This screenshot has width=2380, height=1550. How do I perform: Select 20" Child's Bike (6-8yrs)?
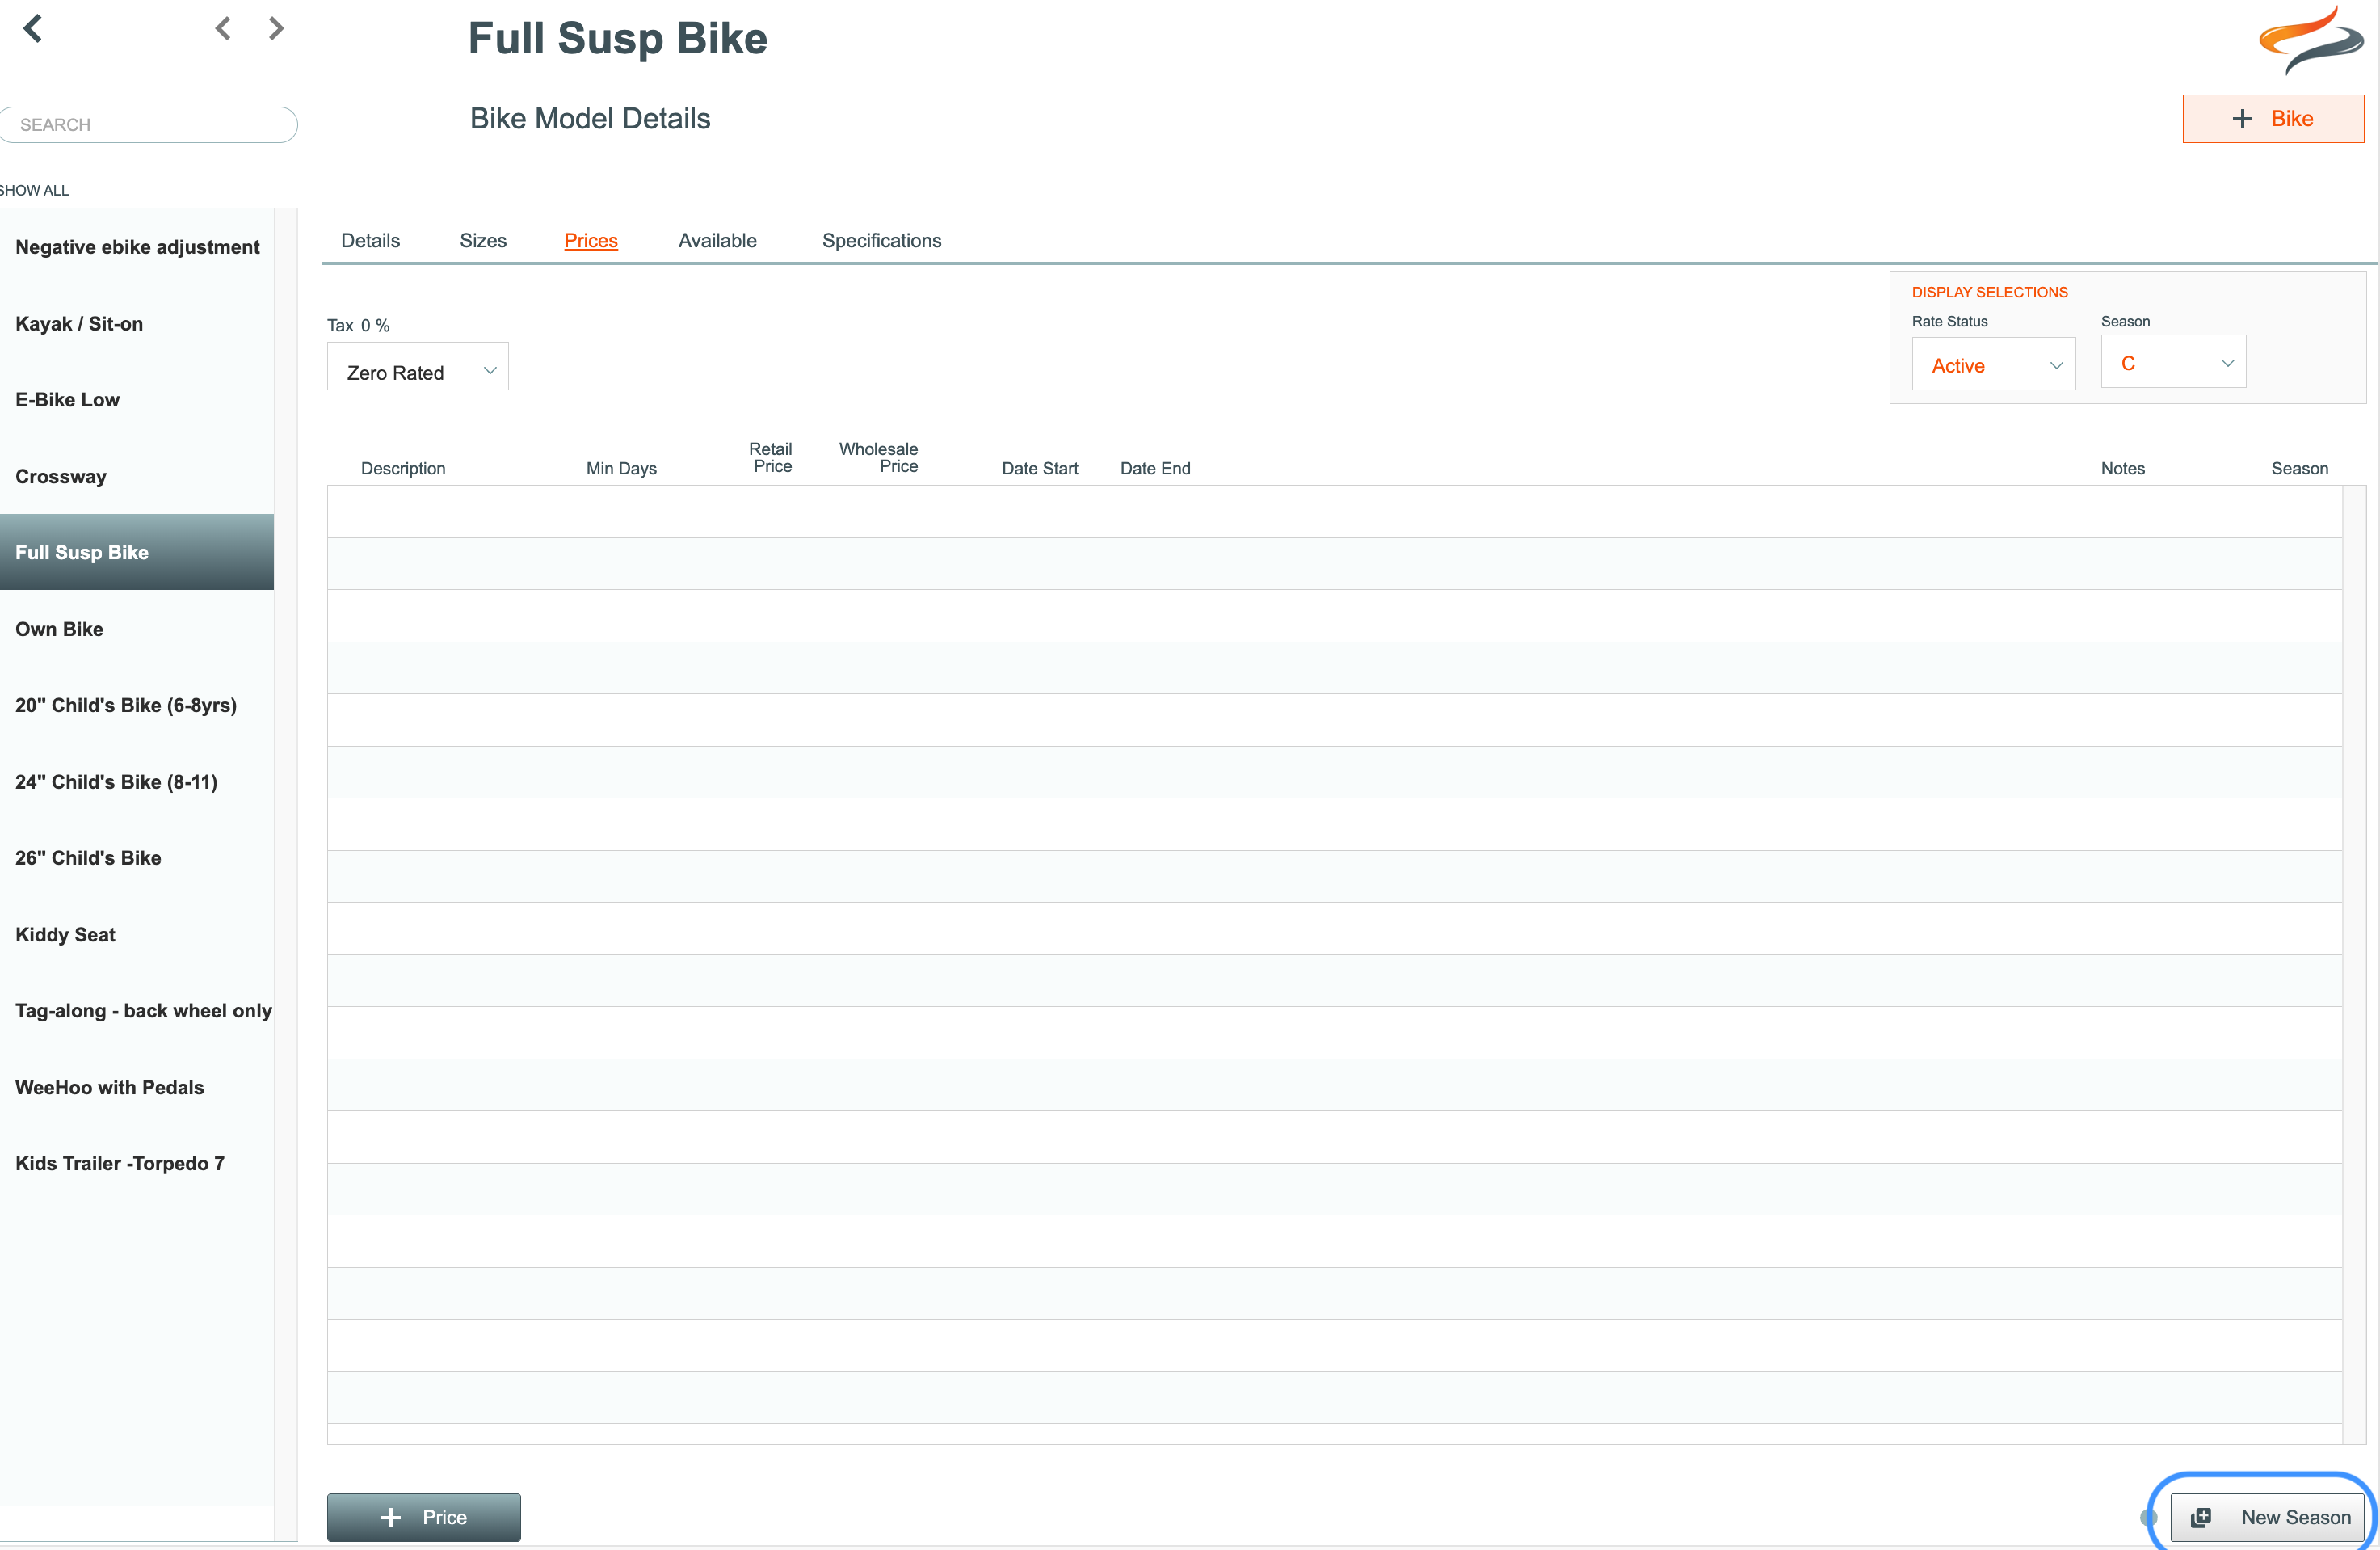coord(137,705)
